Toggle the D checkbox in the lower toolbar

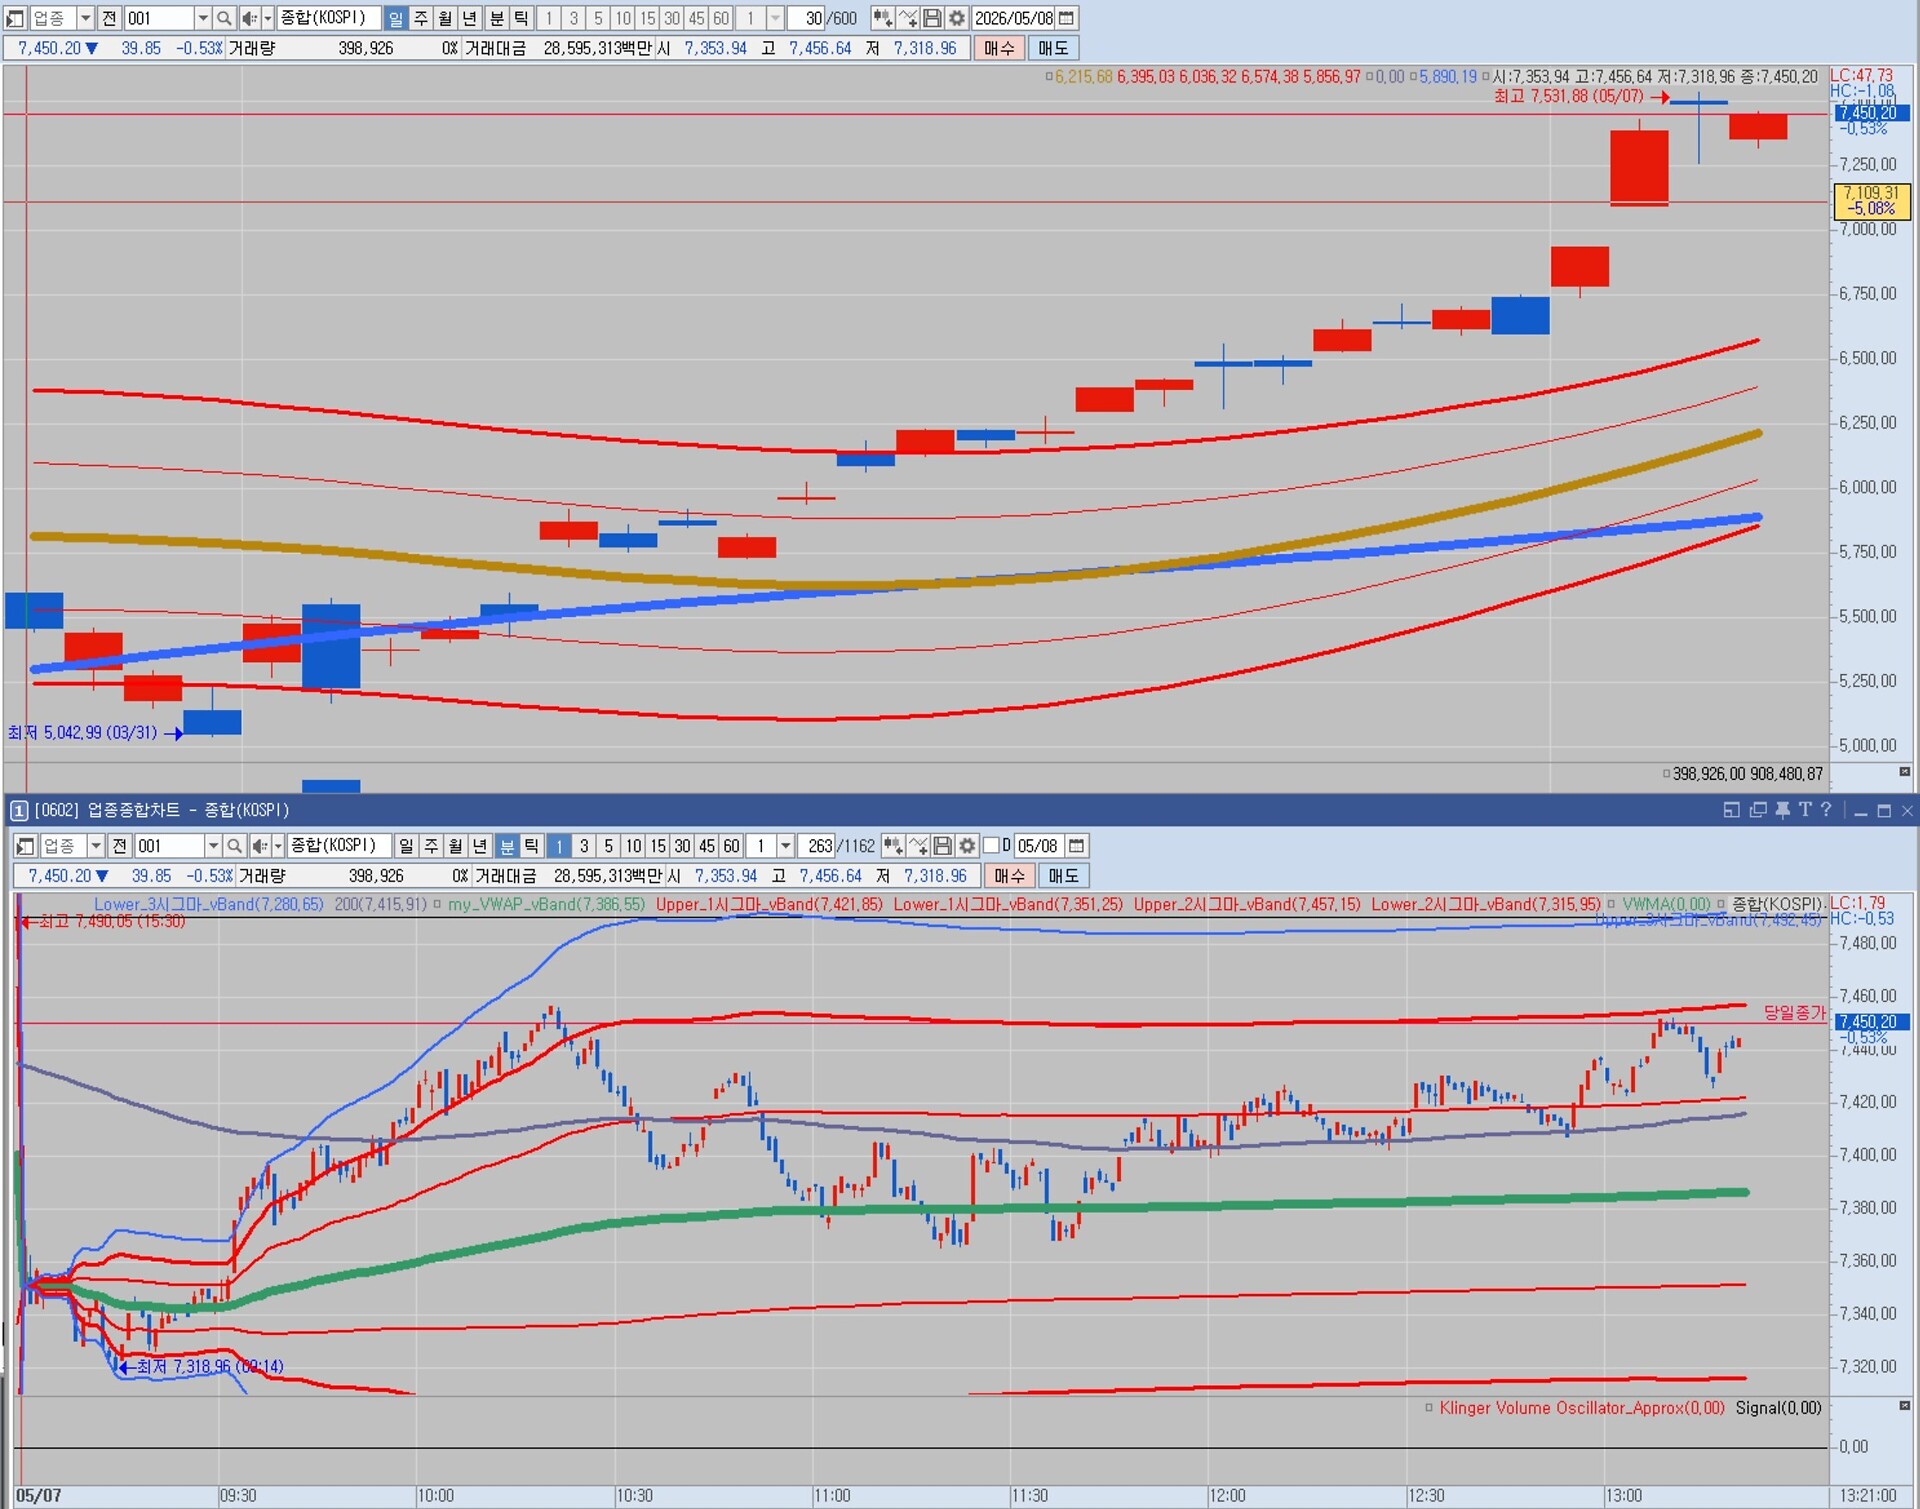coord(991,846)
